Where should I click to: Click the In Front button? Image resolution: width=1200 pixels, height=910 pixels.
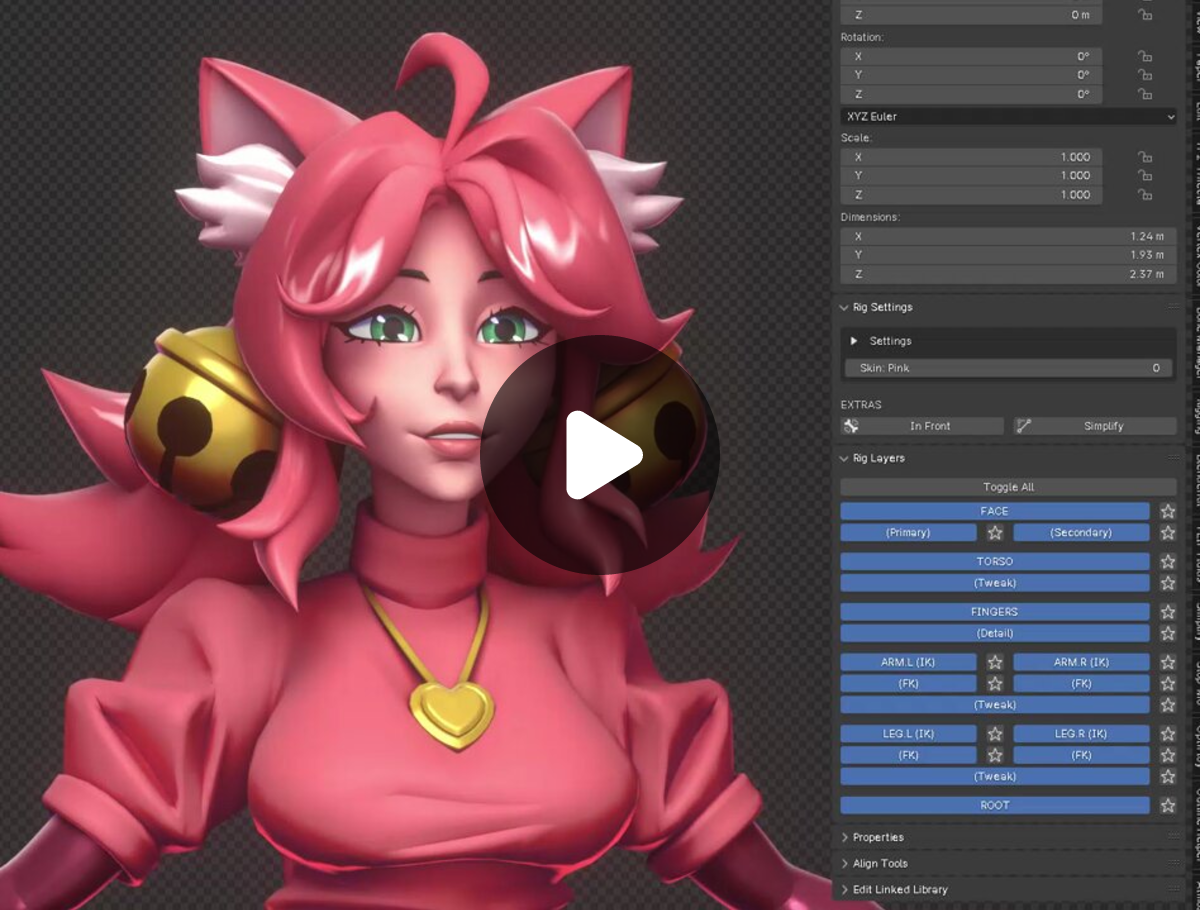[922, 426]
